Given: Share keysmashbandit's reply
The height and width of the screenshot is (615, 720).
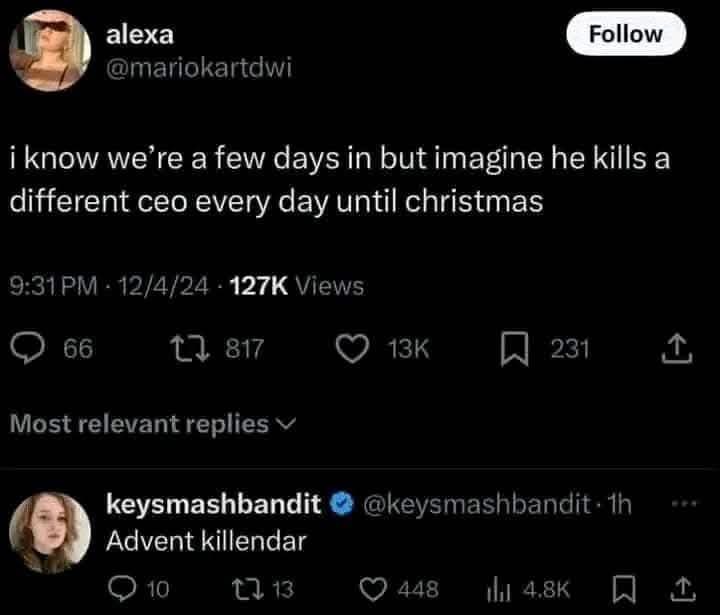Looking at the screenshot, I should click(683, 590).
